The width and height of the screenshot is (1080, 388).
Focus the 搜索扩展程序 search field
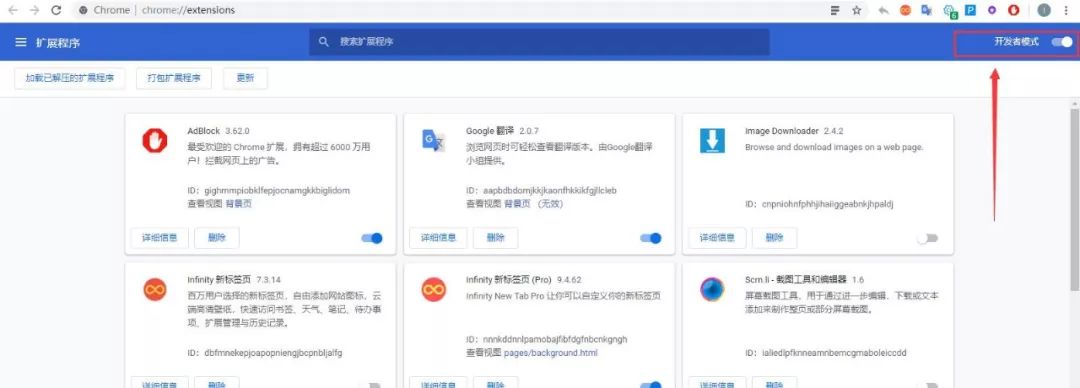(539, 42)
